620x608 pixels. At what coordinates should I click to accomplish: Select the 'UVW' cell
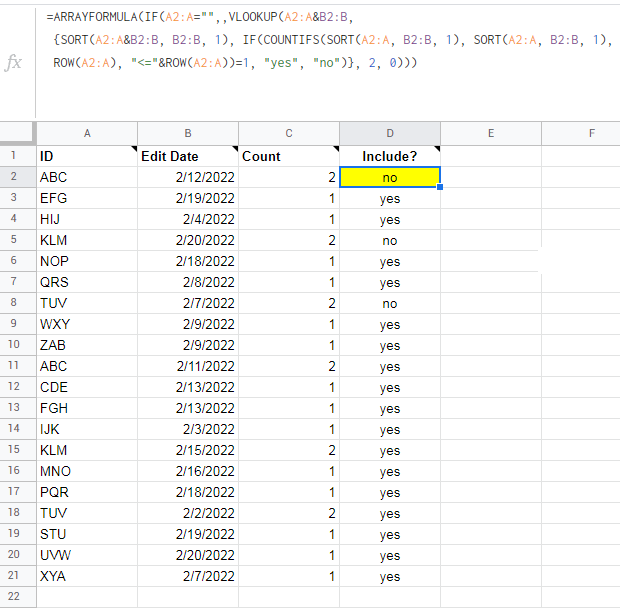click(87, 555)
